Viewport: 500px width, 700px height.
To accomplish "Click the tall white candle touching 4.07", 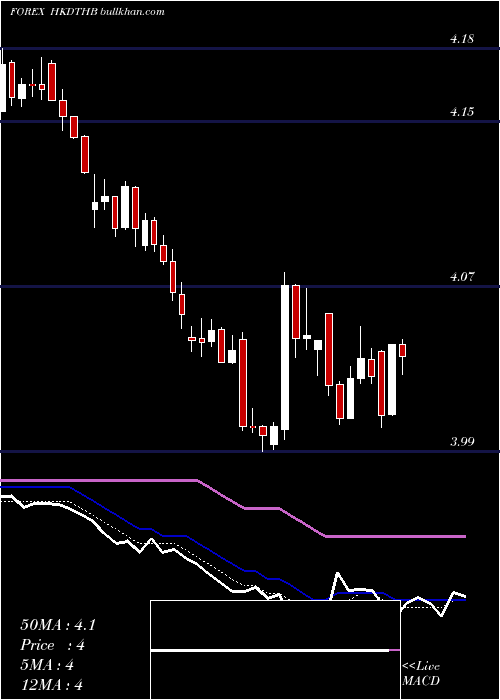I will click(285, 357).
